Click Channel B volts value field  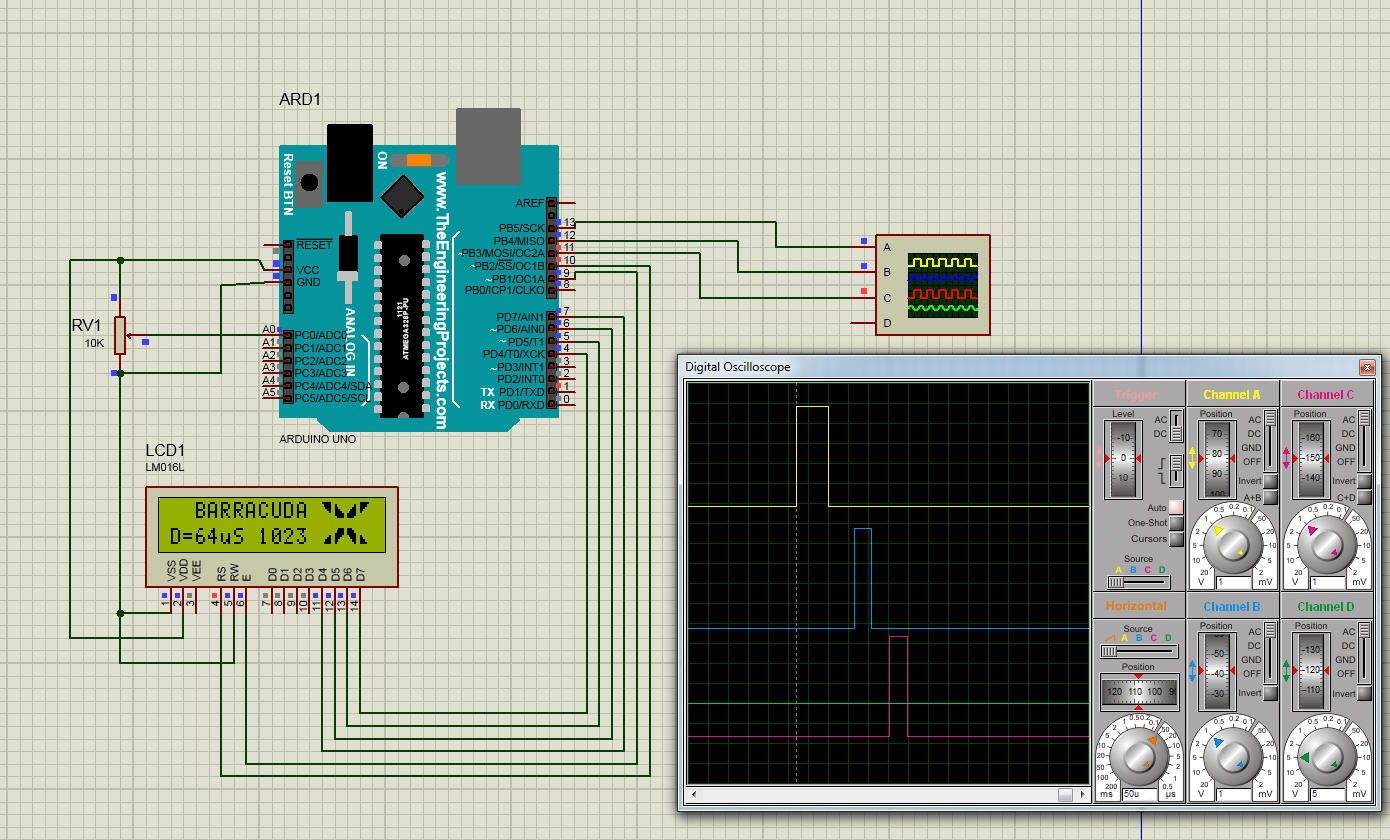[x=1232, y=794]
